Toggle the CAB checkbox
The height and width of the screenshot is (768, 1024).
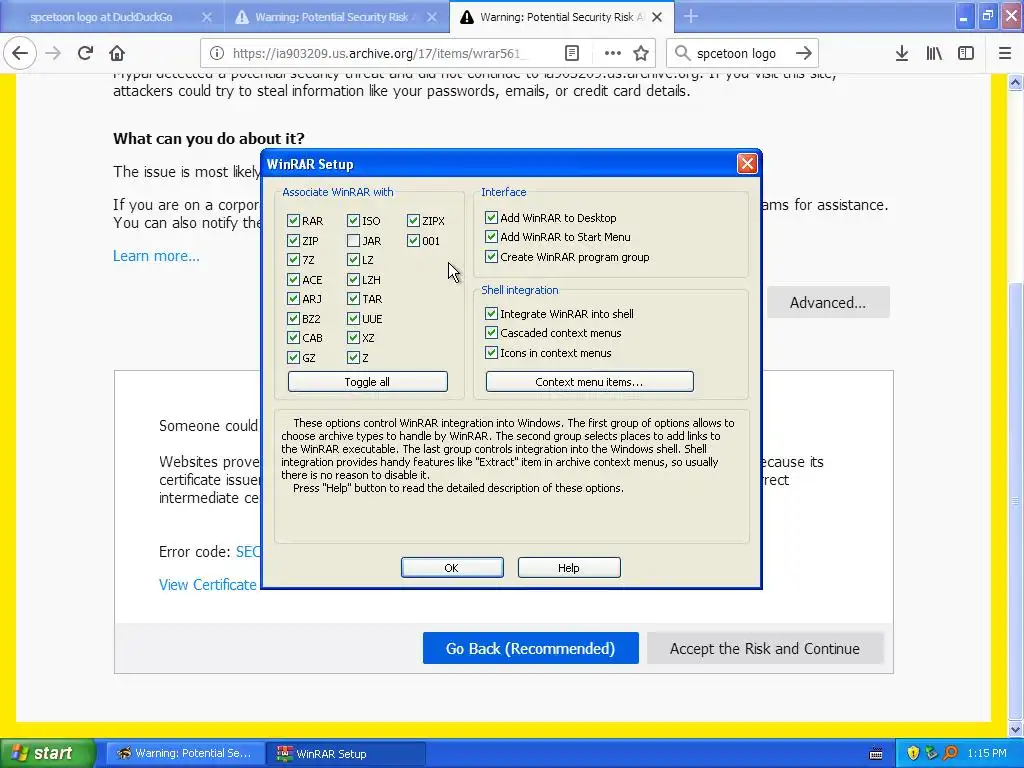click(x=293, y=338)
